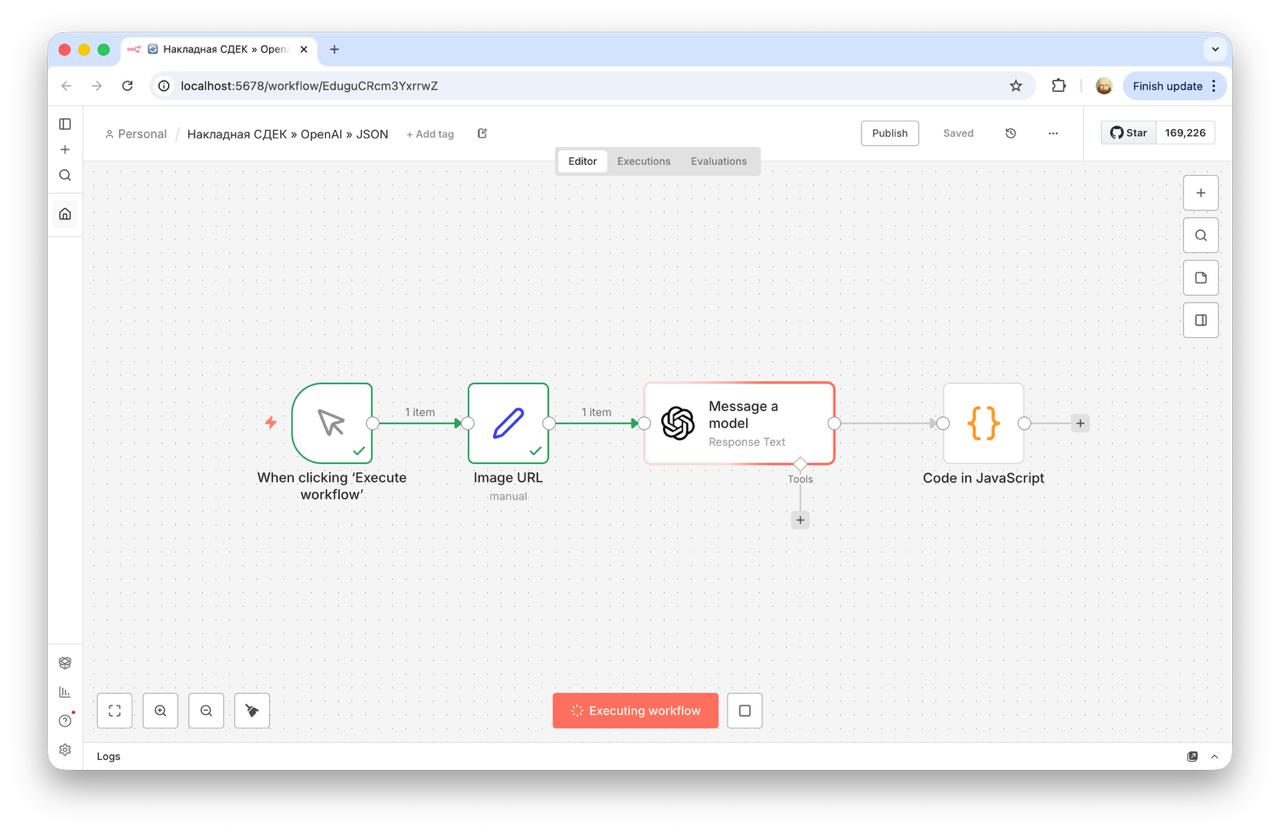Screen dimensions: 1280x833
Task: Search nodes using canvas search button
Action: [1200, 236]
